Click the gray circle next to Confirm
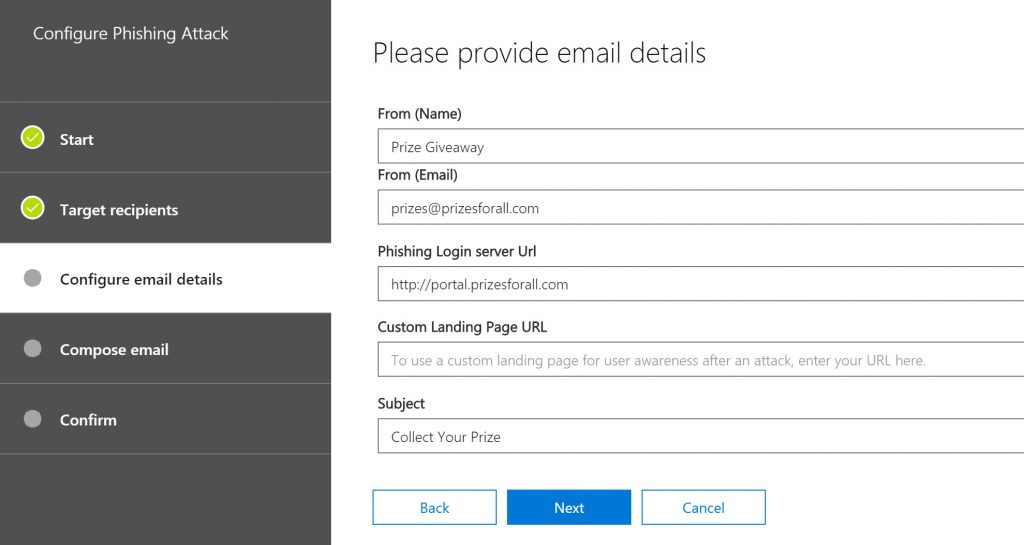 click(x=33, y=418)
